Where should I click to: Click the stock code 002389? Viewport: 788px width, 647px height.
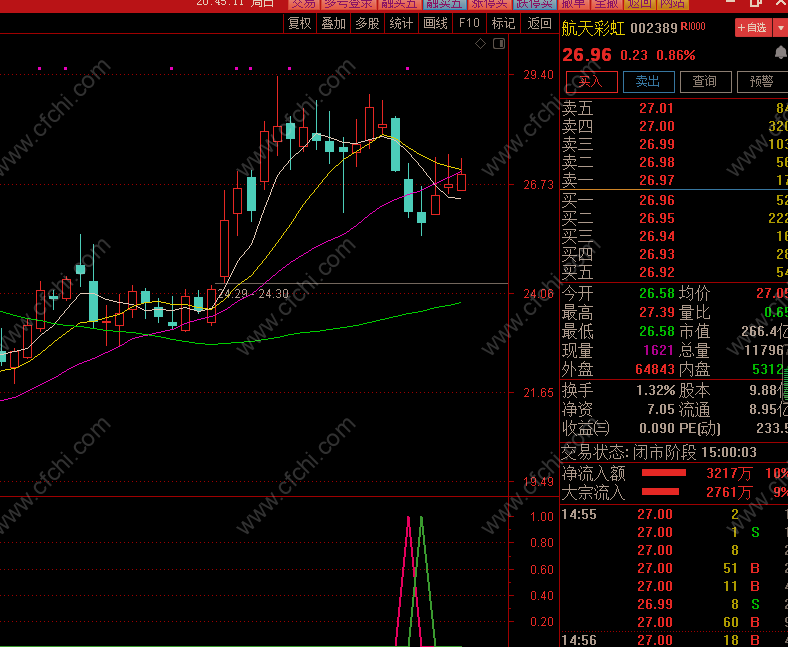click(654, 28)
